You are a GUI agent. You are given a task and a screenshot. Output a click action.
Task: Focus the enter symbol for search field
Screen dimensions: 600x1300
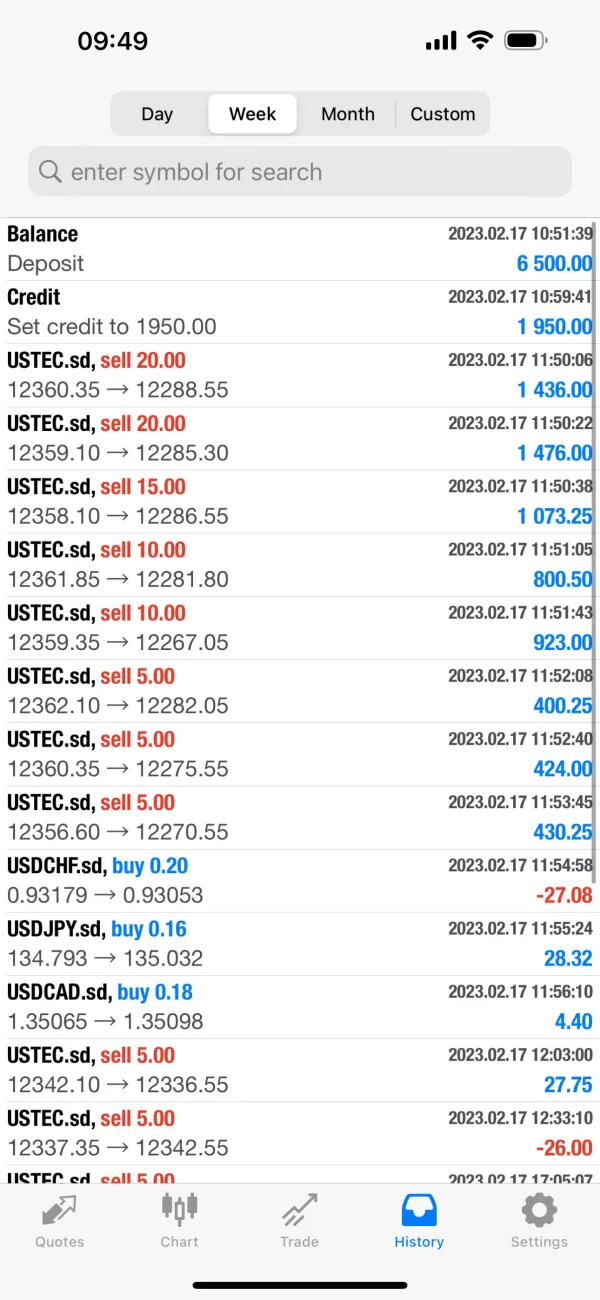click(x=310, y=172)
